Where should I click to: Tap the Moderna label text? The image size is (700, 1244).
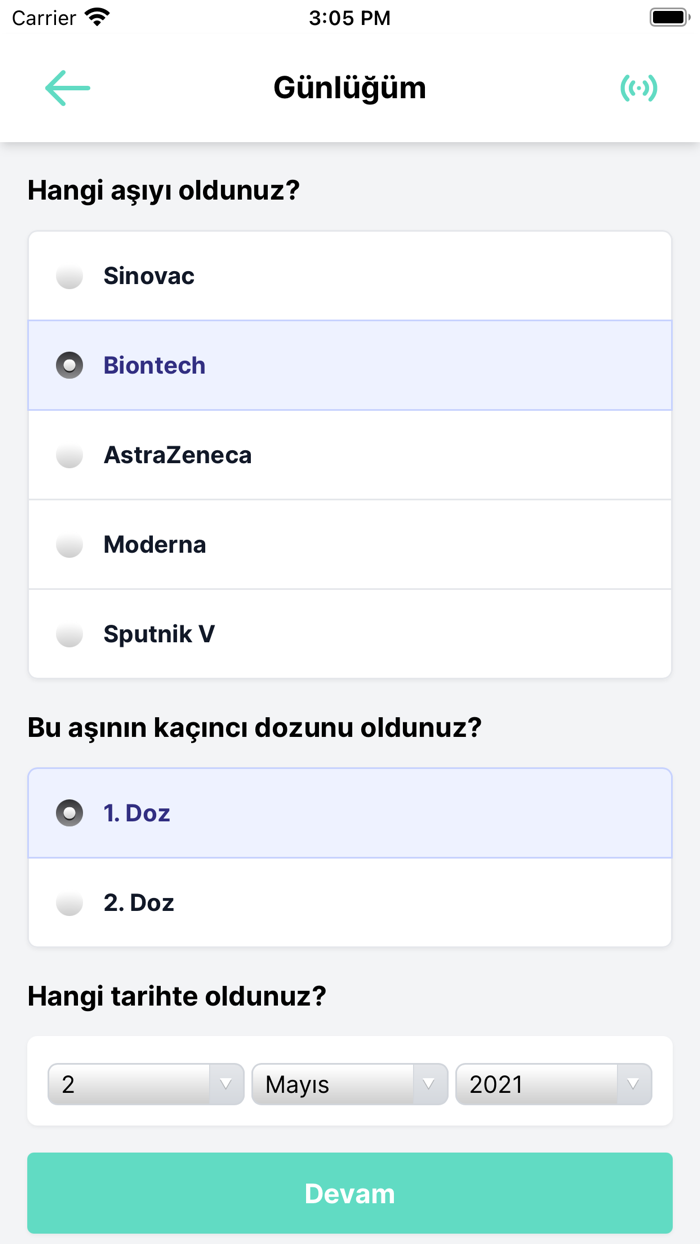click(x=154, y=545)
